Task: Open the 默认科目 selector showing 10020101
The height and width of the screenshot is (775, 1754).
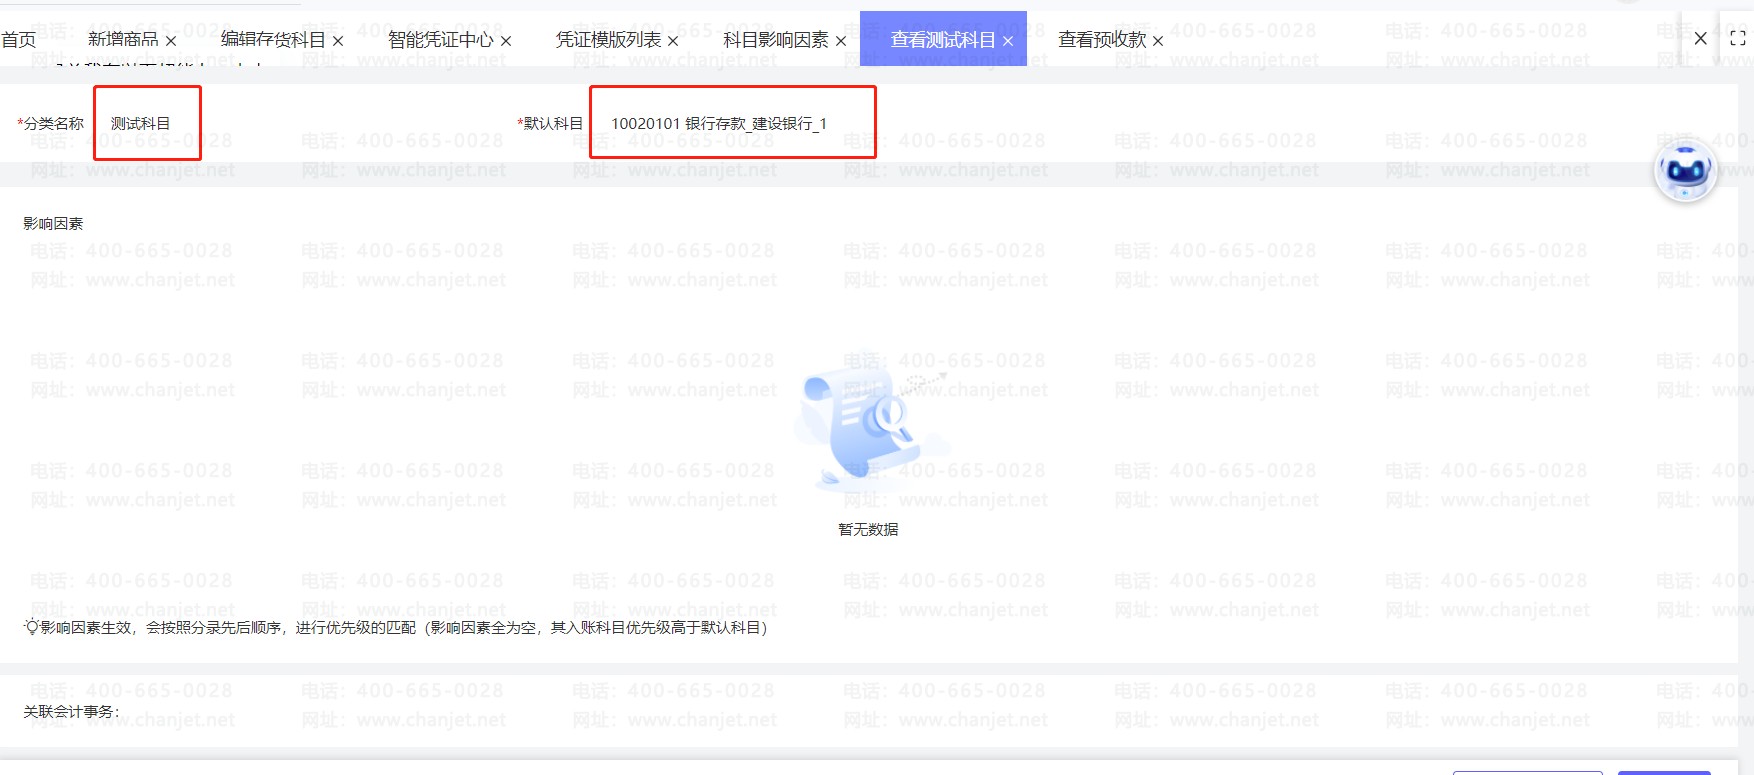Action: [732, 123]
